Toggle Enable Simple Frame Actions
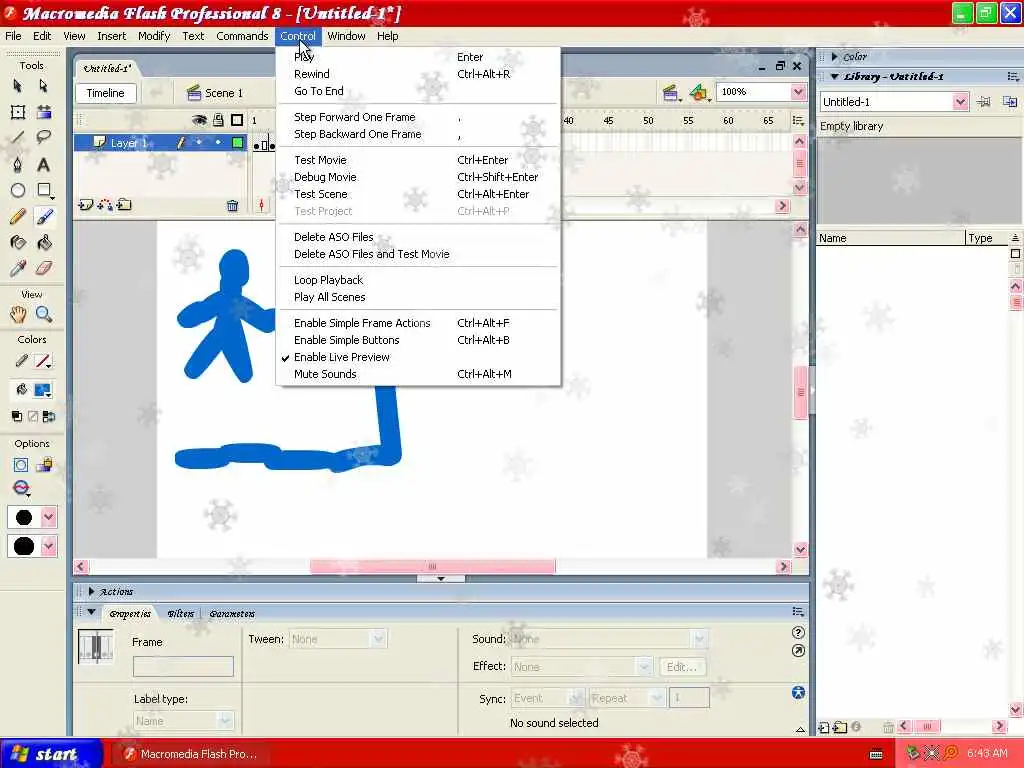 tap(362, 323)
